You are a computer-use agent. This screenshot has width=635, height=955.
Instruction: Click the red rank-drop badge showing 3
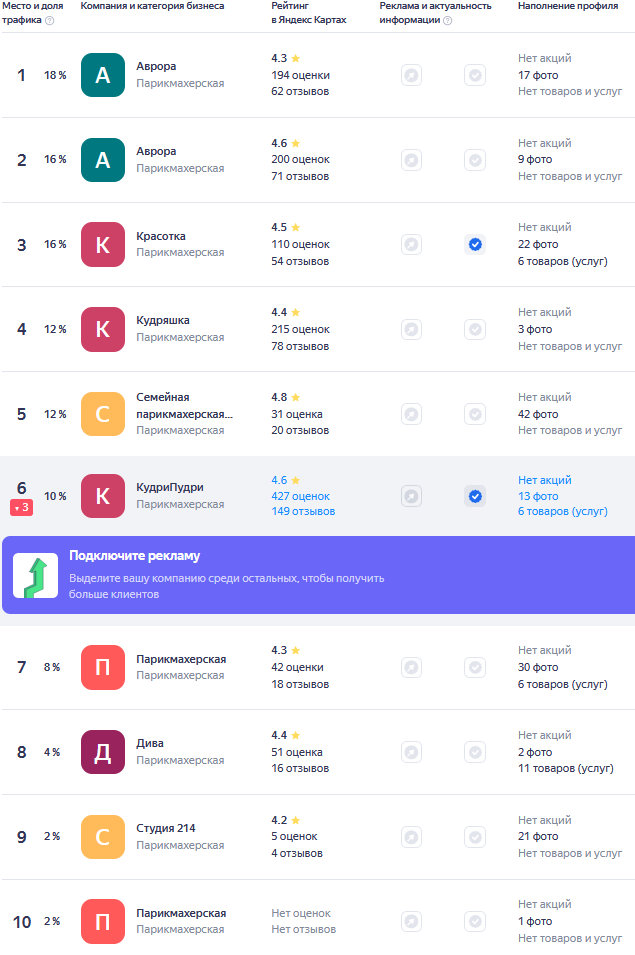[x=21, y=507]
